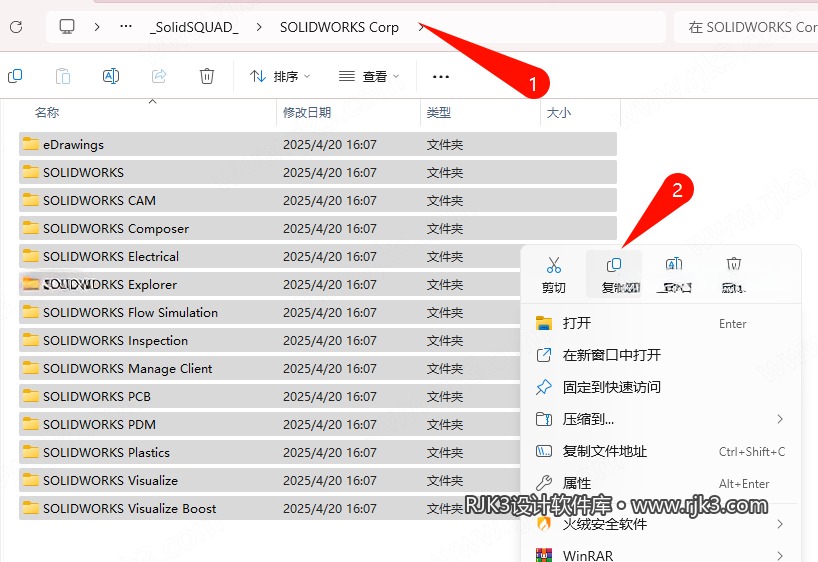Choose 固定到快速访问 from context menu

tap(660, 387)
